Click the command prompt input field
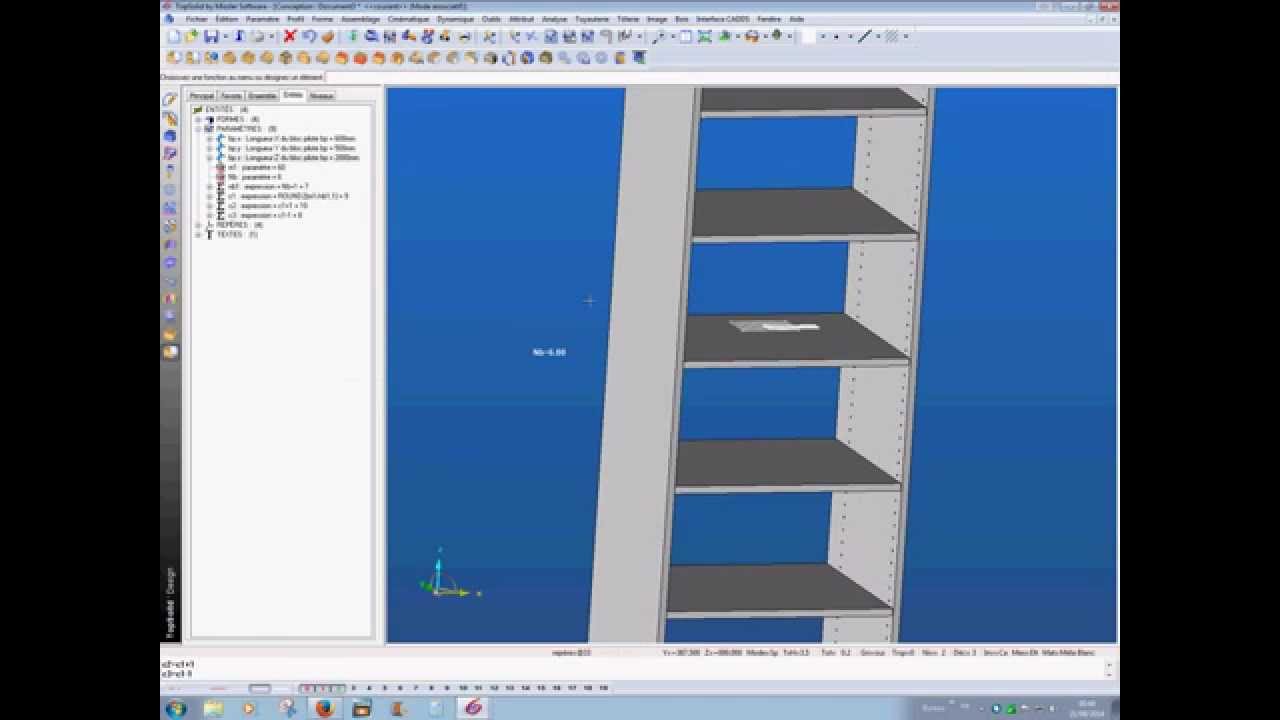Screen dimensions: 1280x720 point(723,77)
